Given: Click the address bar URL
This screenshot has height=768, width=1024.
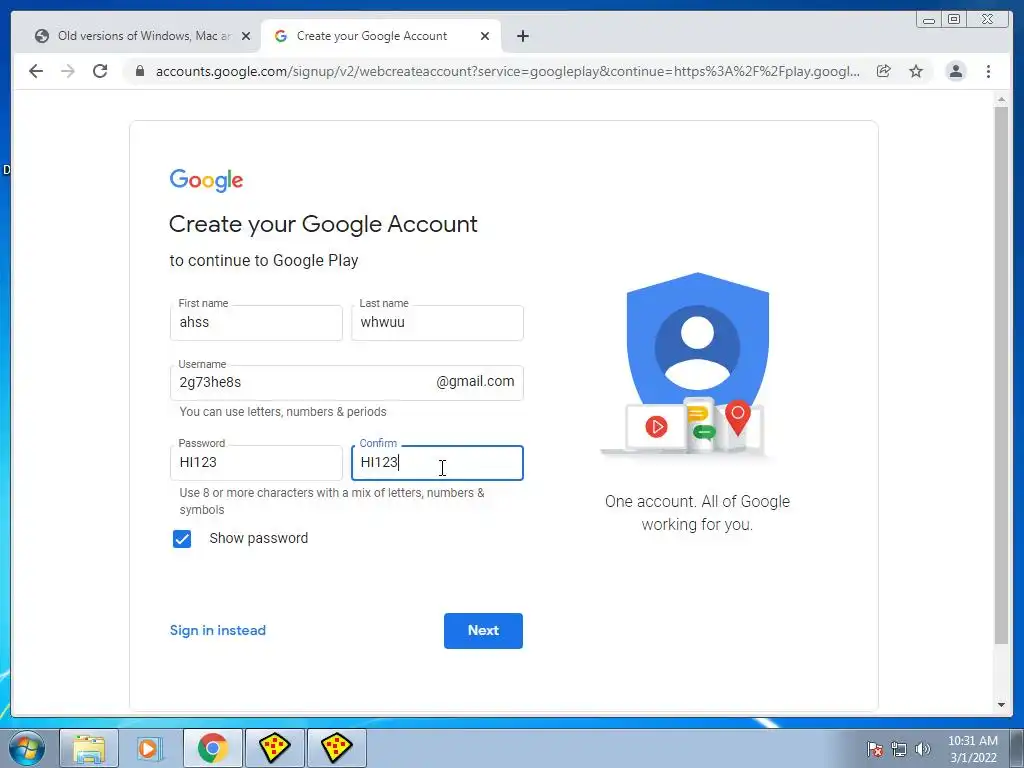Looking at the screenshot, I should point(507,71).
